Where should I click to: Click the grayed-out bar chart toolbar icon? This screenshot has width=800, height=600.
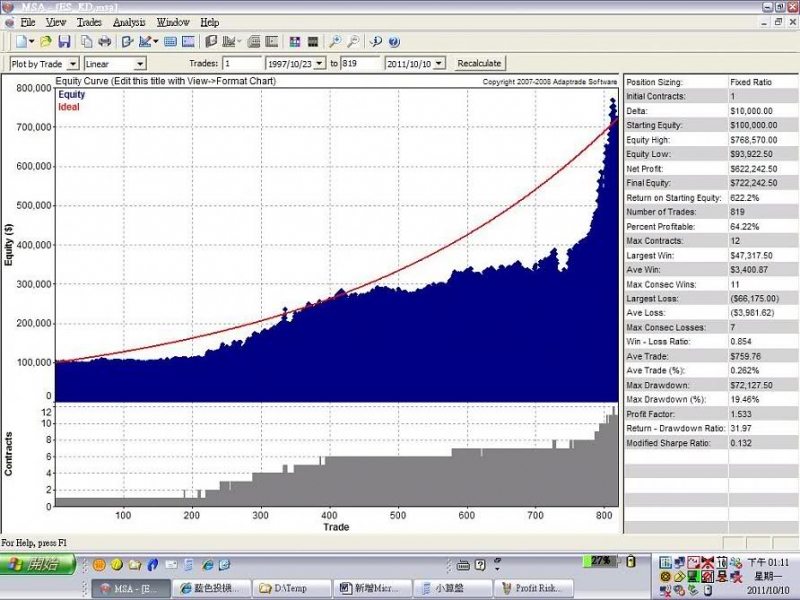(229, 42)
